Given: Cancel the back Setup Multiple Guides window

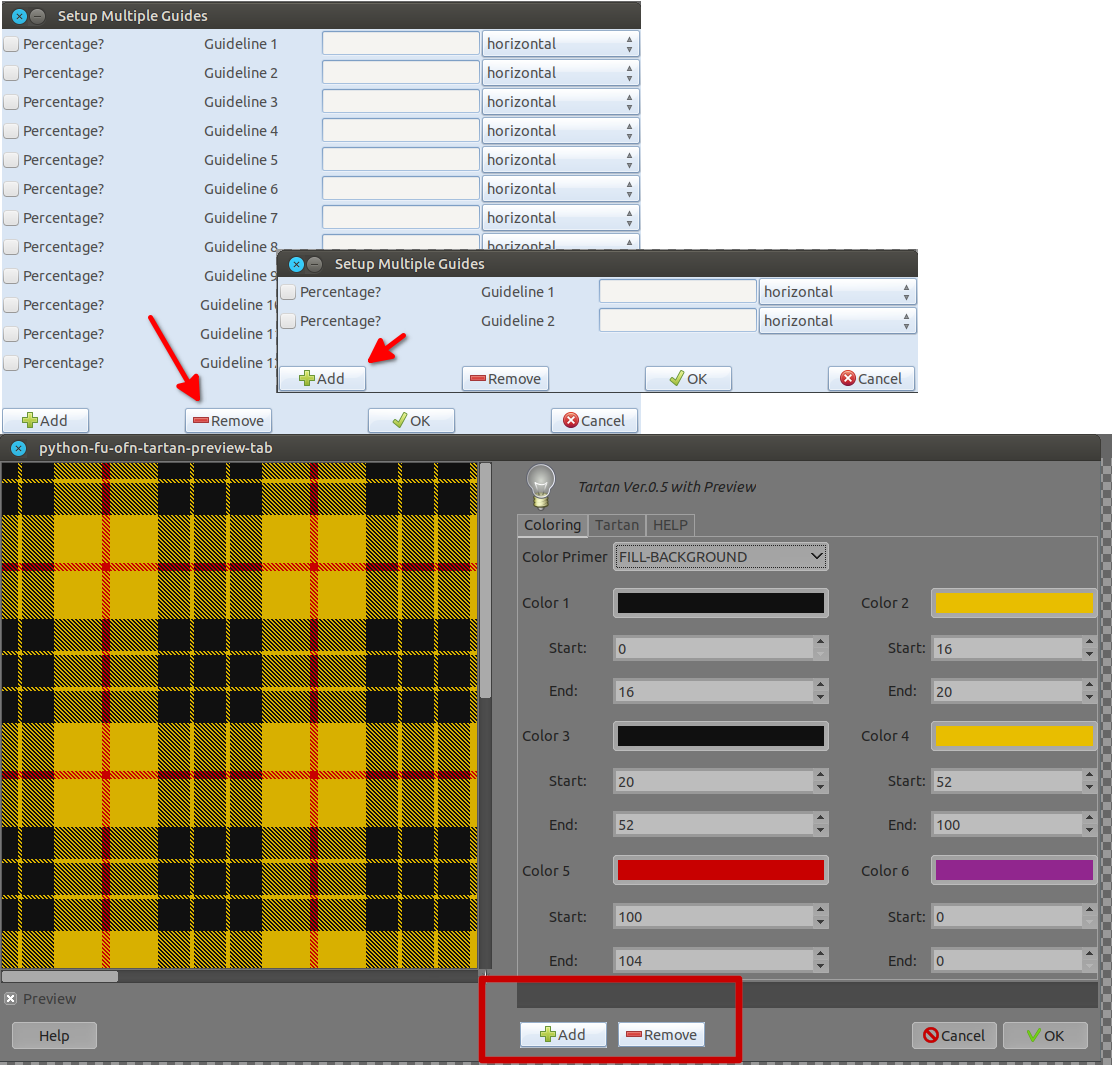Looking at the screenshot, I should pos(594,420).
